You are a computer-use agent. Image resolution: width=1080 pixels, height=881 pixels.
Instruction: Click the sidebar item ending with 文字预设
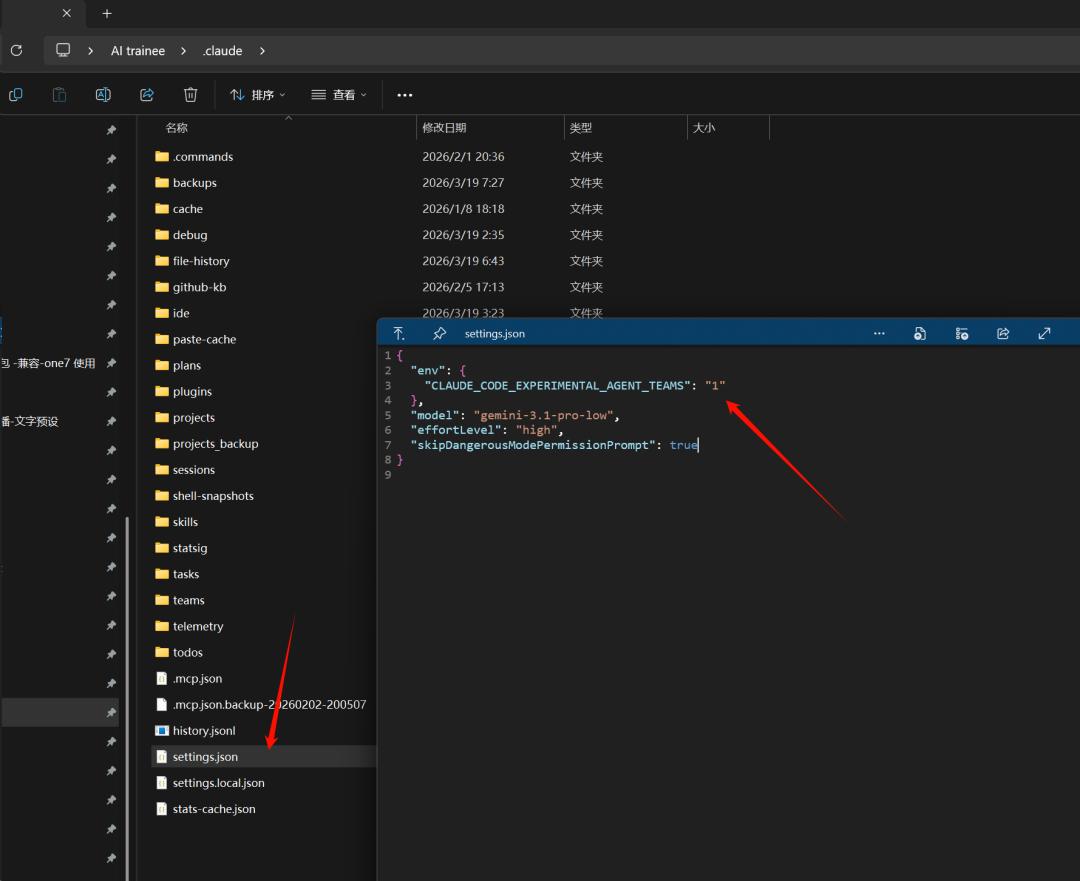30,422
